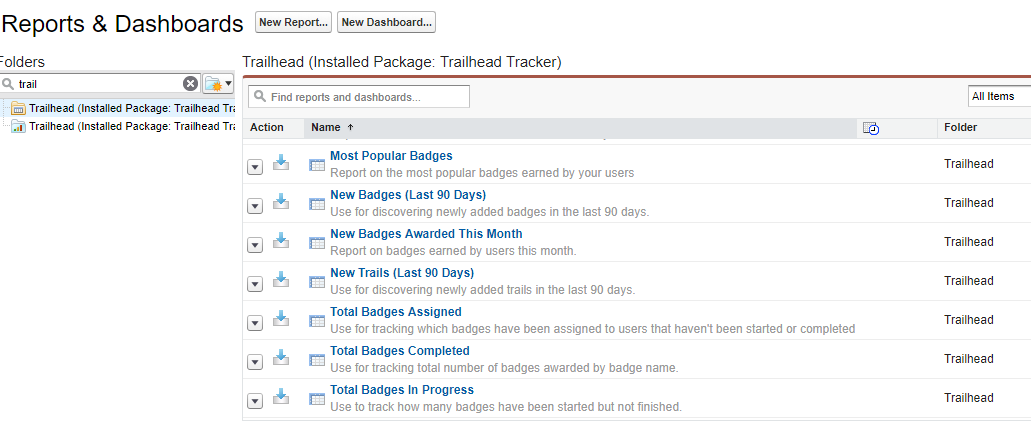Click 'Trailhead' folder cell of Total Badges Assigned
1031x421 pixels.
click(969, 320)
